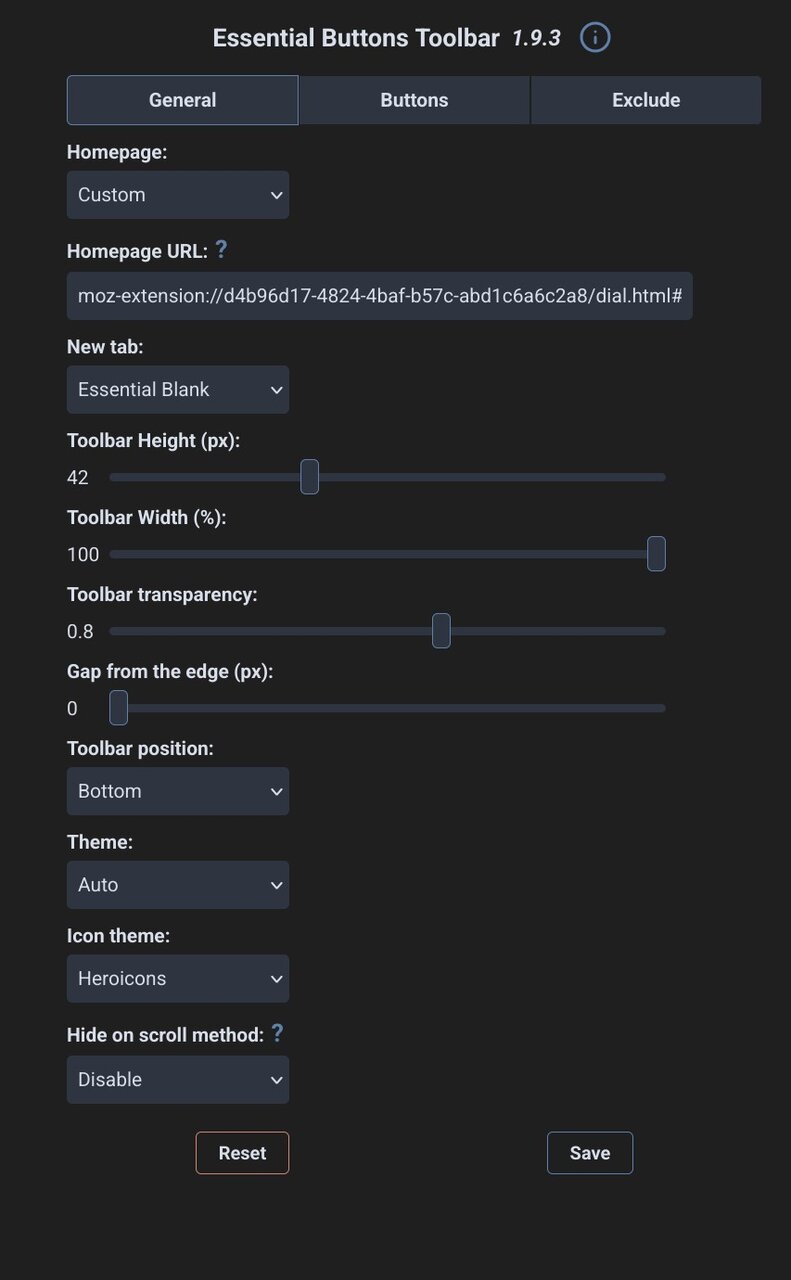
Task: Switch to the General tab
Action: click(x=182, y=100)
